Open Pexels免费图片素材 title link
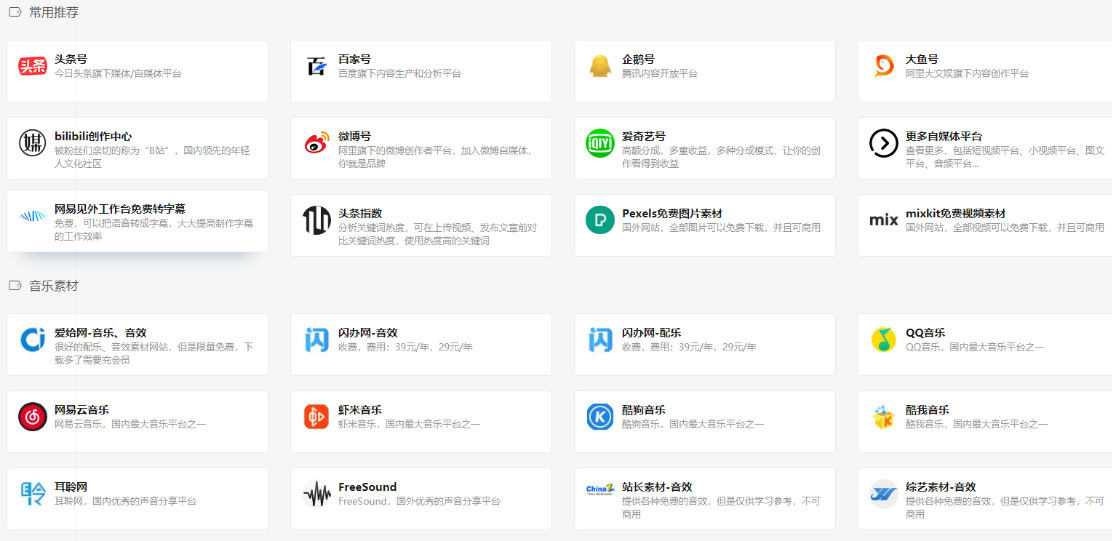 tap(672, 213)
